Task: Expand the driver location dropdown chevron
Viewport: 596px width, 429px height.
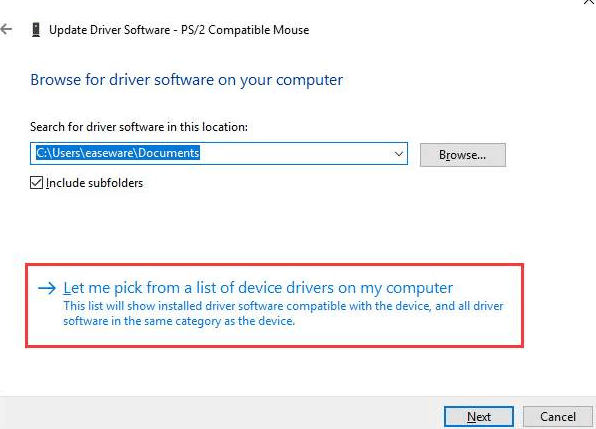Action: [x=399, y=154]
